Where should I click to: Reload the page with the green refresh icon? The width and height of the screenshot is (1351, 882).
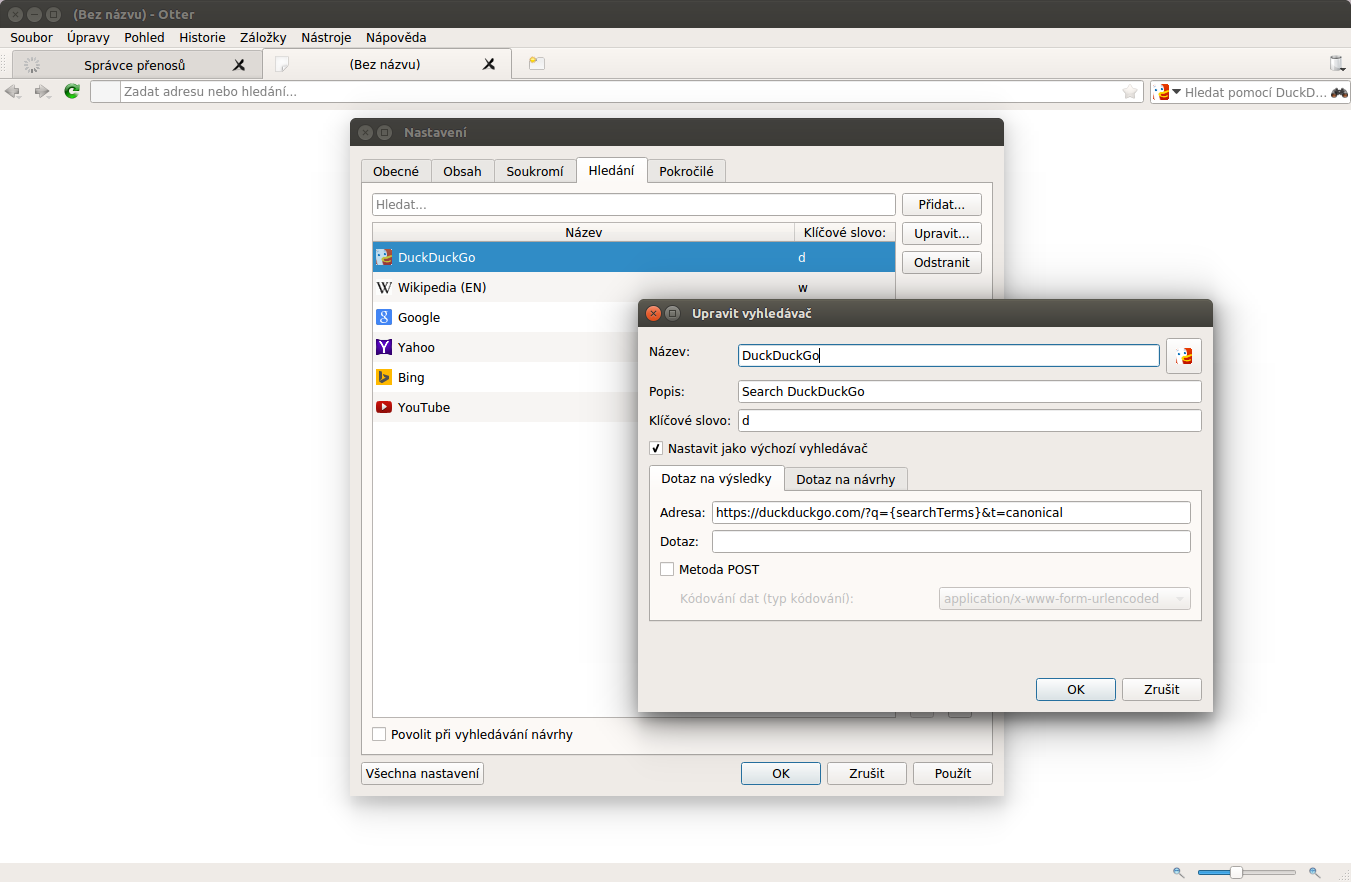(x=72, y=92)
